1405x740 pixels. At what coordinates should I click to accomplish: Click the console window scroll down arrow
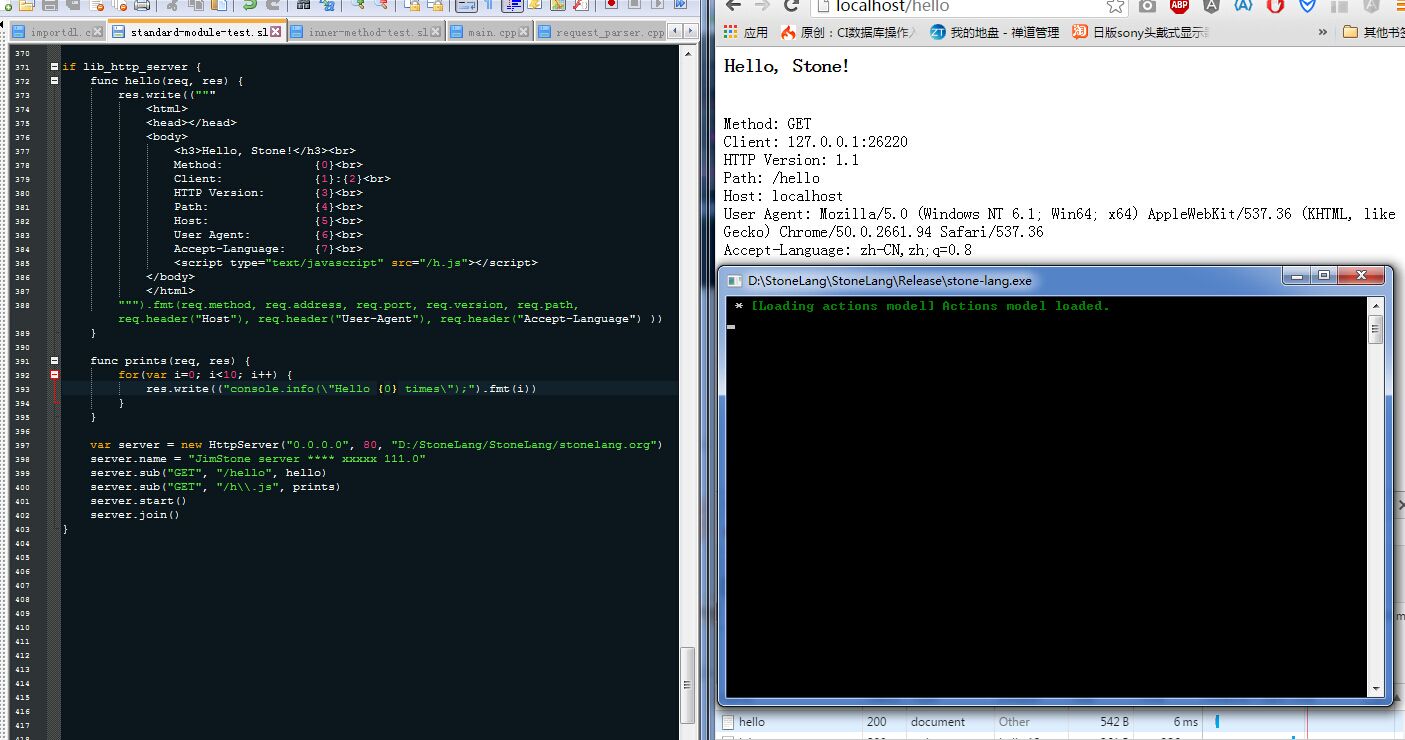click(1376, 688)
